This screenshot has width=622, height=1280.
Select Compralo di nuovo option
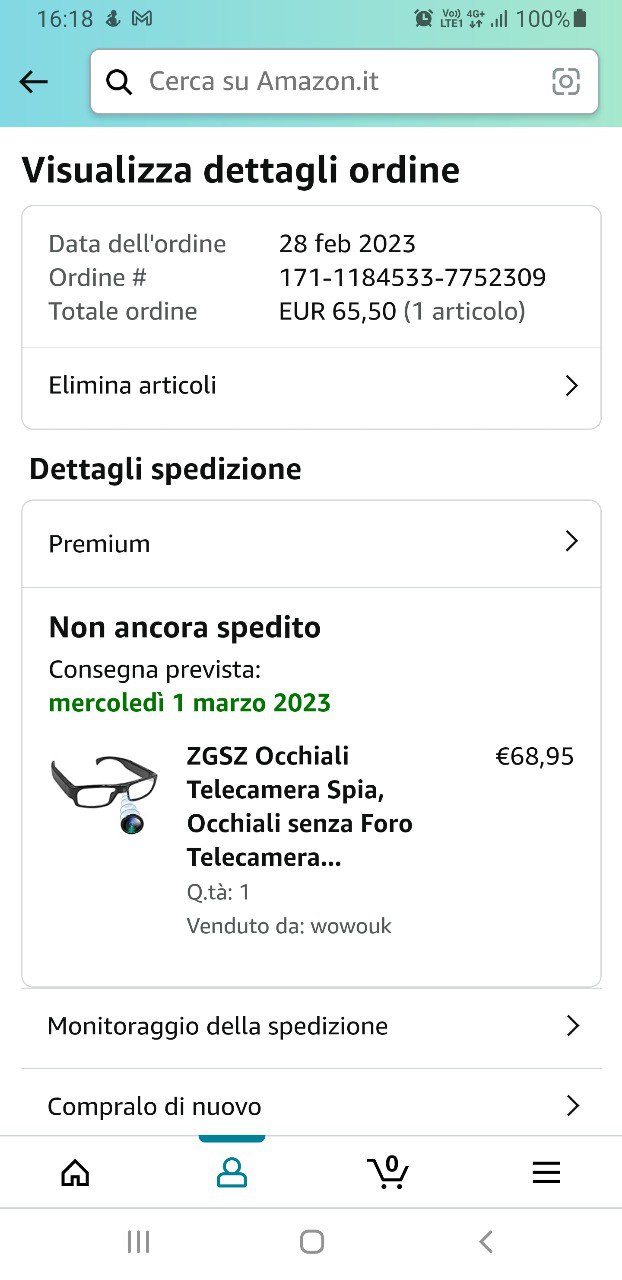click(155, 1107)
